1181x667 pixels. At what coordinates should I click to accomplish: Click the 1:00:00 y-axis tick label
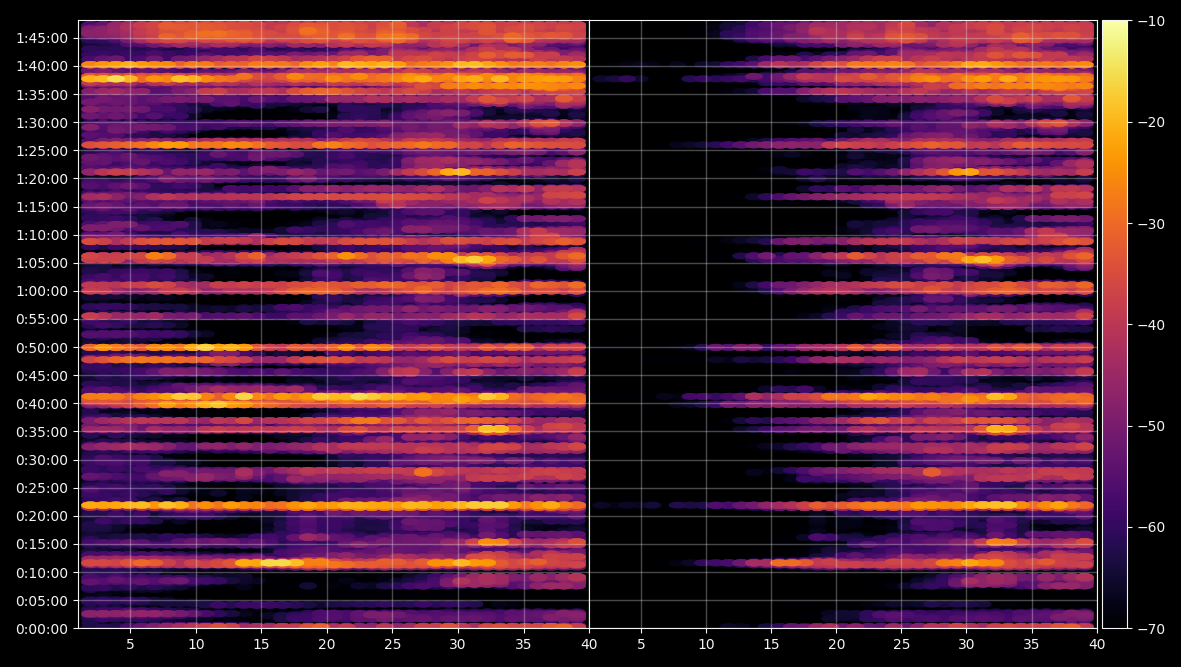42,291
